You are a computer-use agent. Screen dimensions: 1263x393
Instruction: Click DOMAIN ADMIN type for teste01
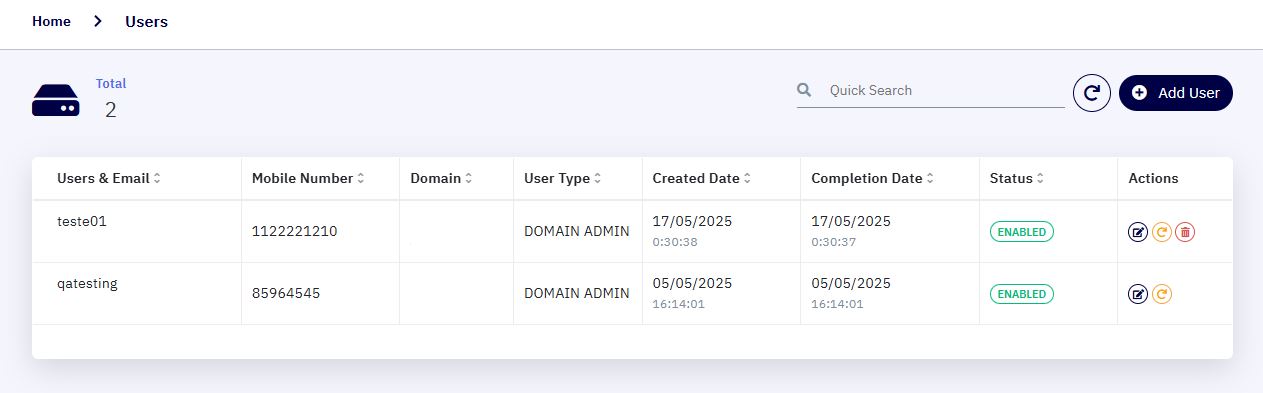coord(577,232)
